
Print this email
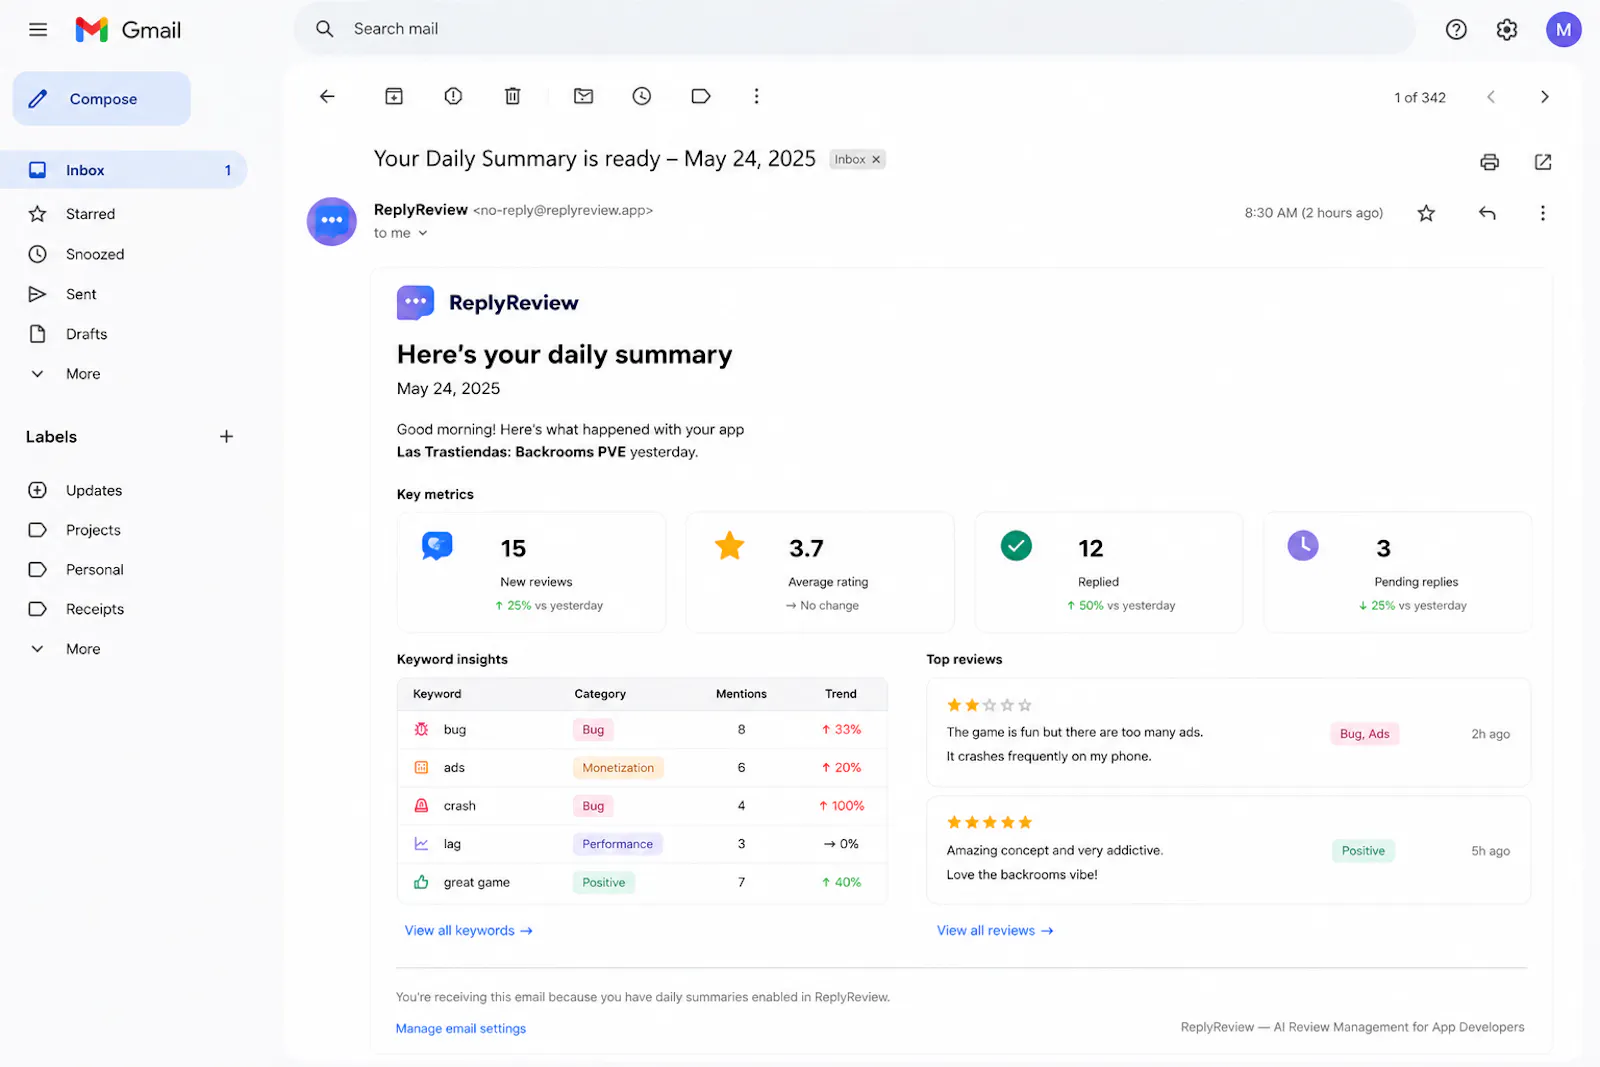pos(1490,162)
